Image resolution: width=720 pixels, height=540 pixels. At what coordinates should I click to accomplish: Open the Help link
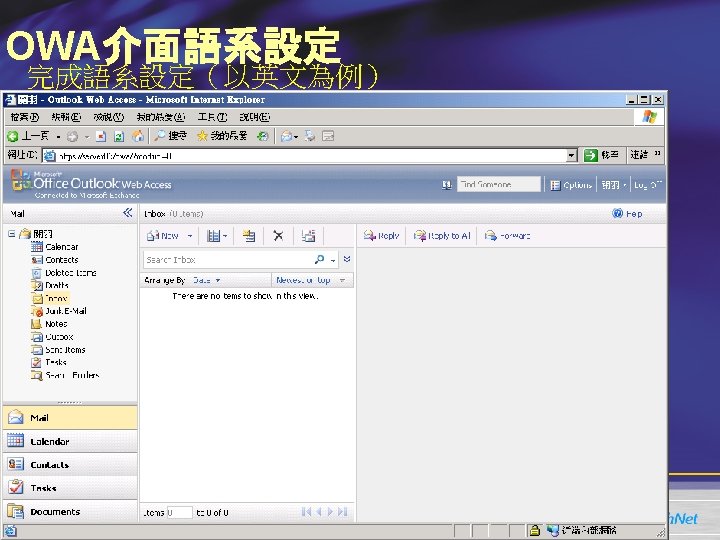(627, 214)
